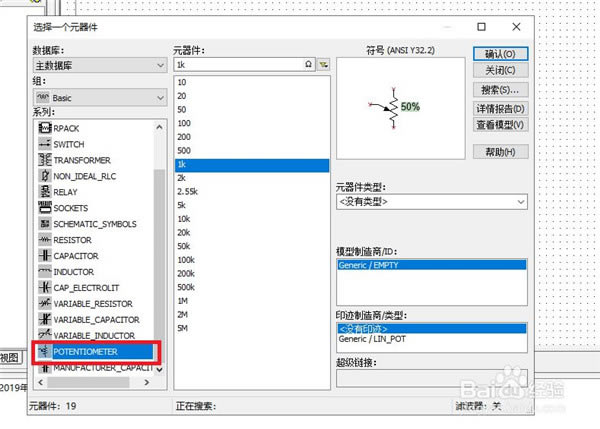Select the SOCKETS family icon

pos(45,208)
